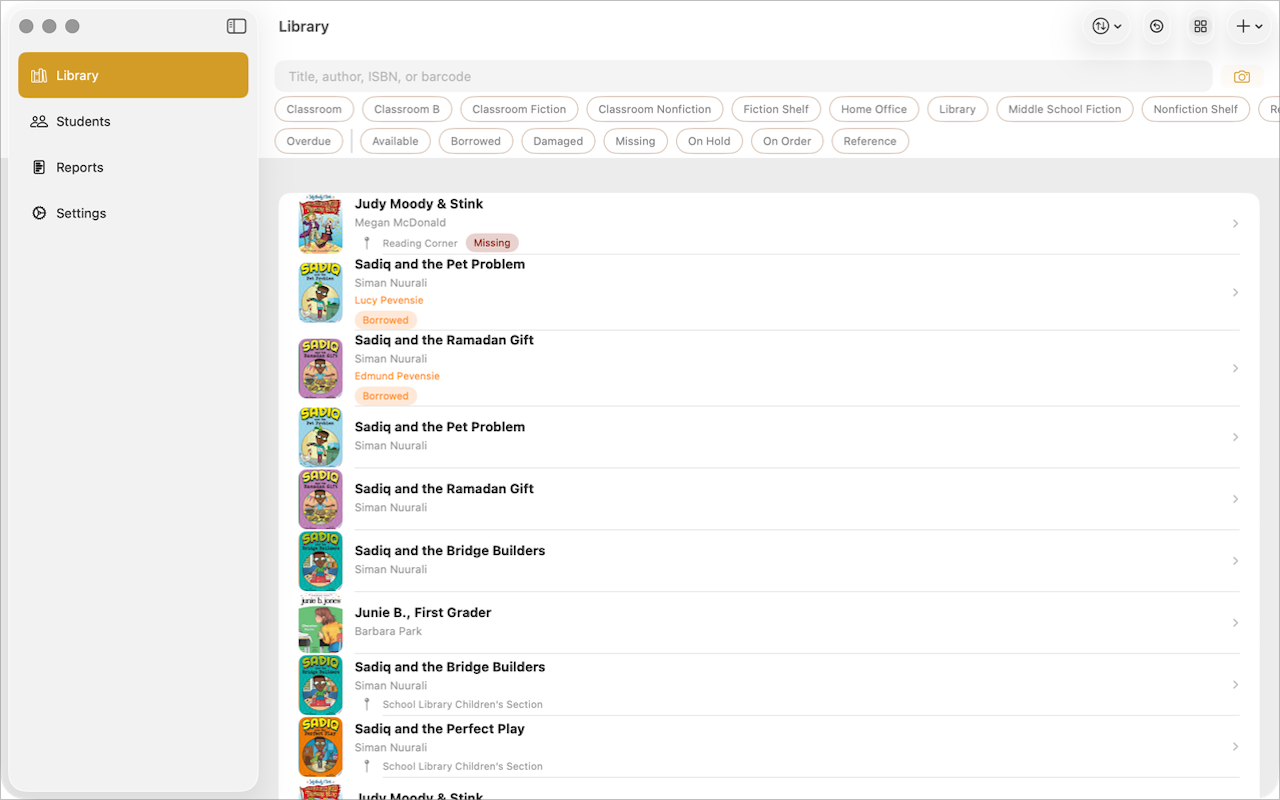The image size is (1280, 800).
Task: Click author name Barbara Park
Action: [x=388, y=631]
